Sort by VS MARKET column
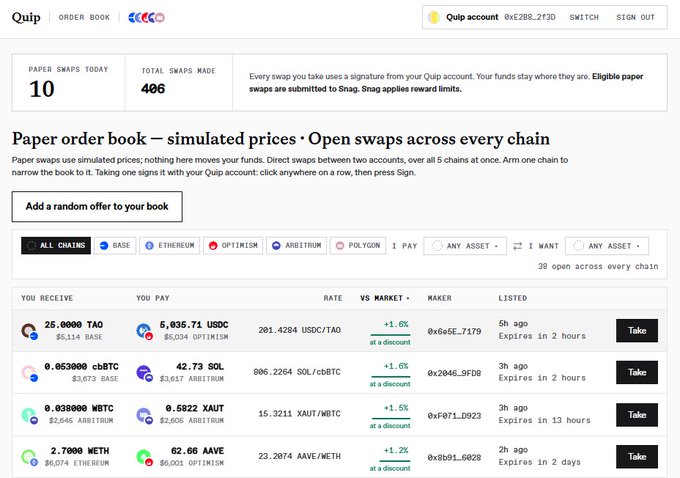 coord(384,298)
